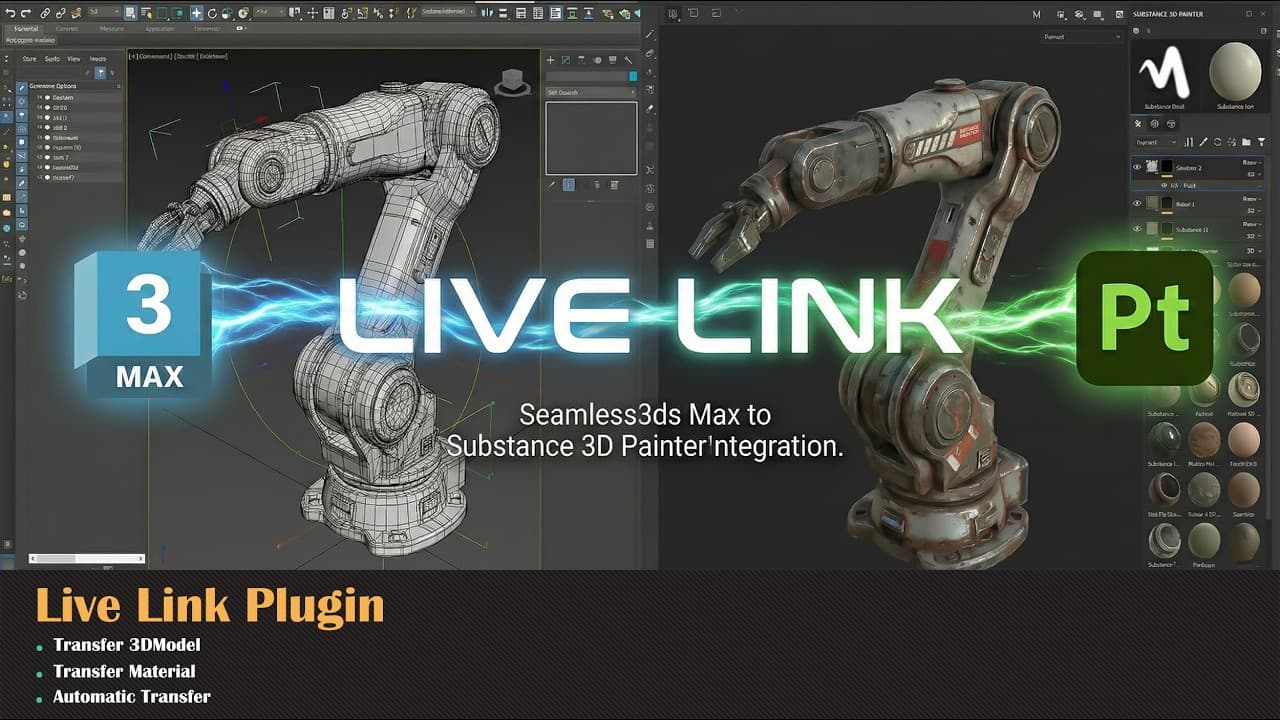This screenshot has width=1280, height=720.
Task: Select the Eraser tool in Substance Painter
Action: 650,53
